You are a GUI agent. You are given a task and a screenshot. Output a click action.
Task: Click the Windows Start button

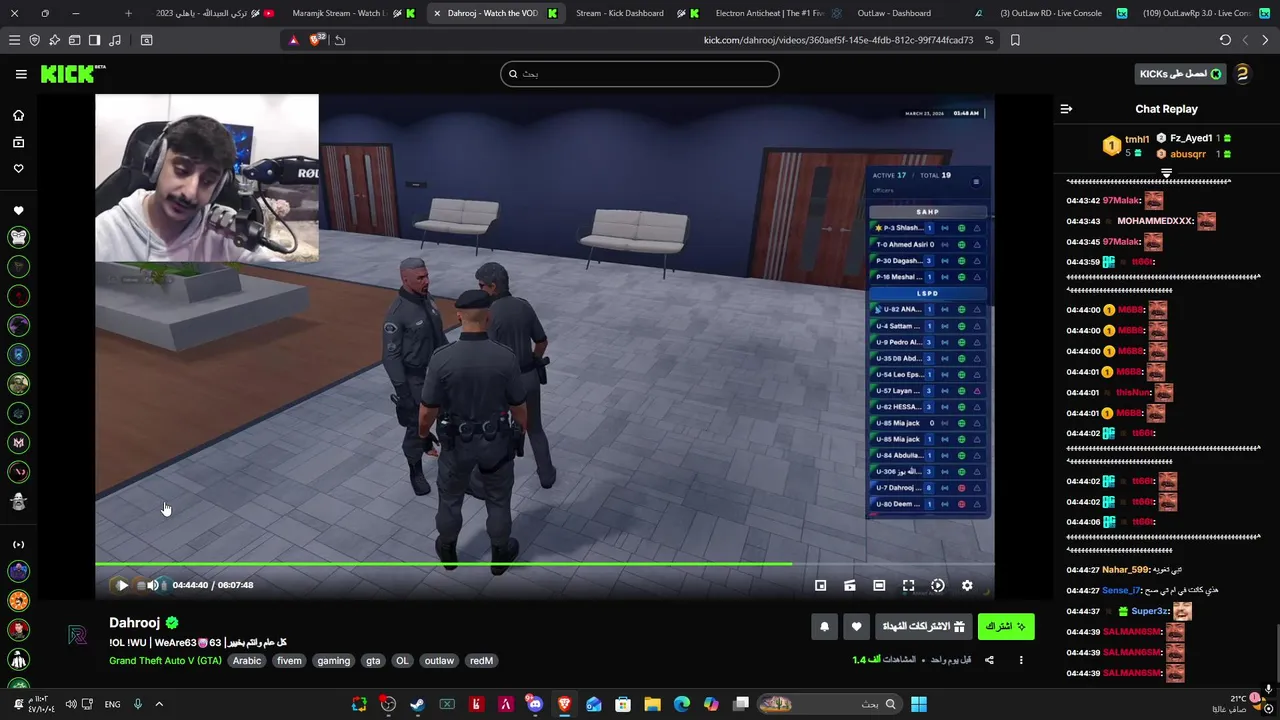coord(918,704)
